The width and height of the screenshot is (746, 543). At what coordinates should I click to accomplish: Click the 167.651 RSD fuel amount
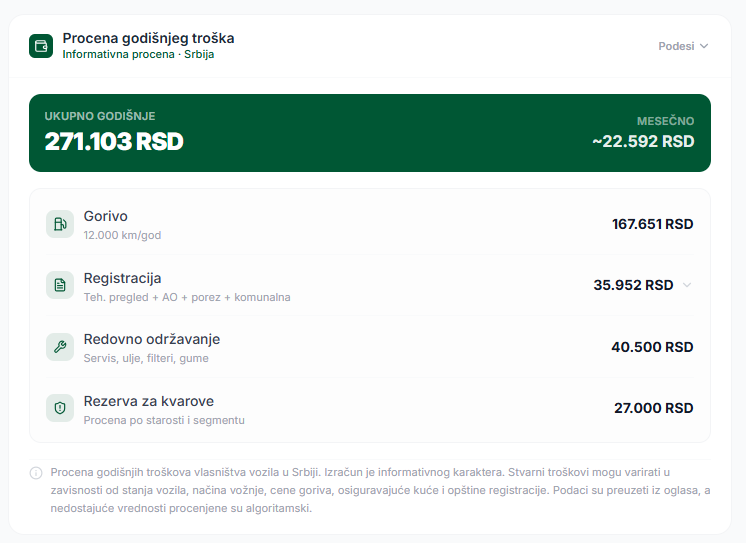[x=652, y=224]
